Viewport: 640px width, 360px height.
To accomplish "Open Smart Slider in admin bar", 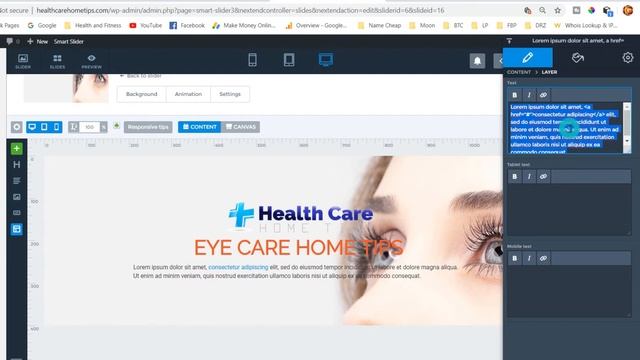I will pos(69,41).
